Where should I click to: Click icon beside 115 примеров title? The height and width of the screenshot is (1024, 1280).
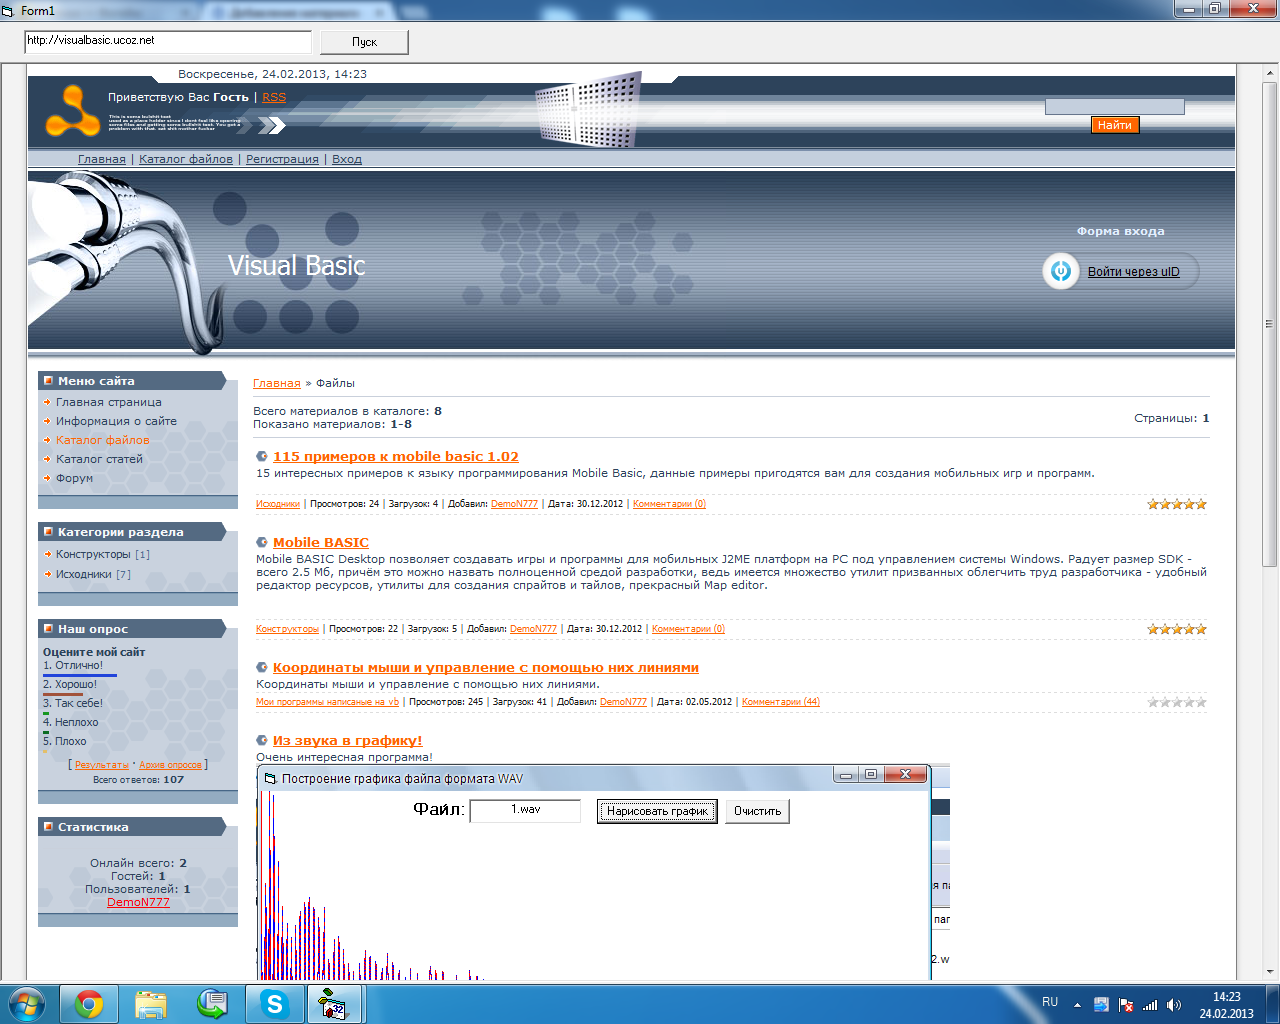click(x=262, y=457)
